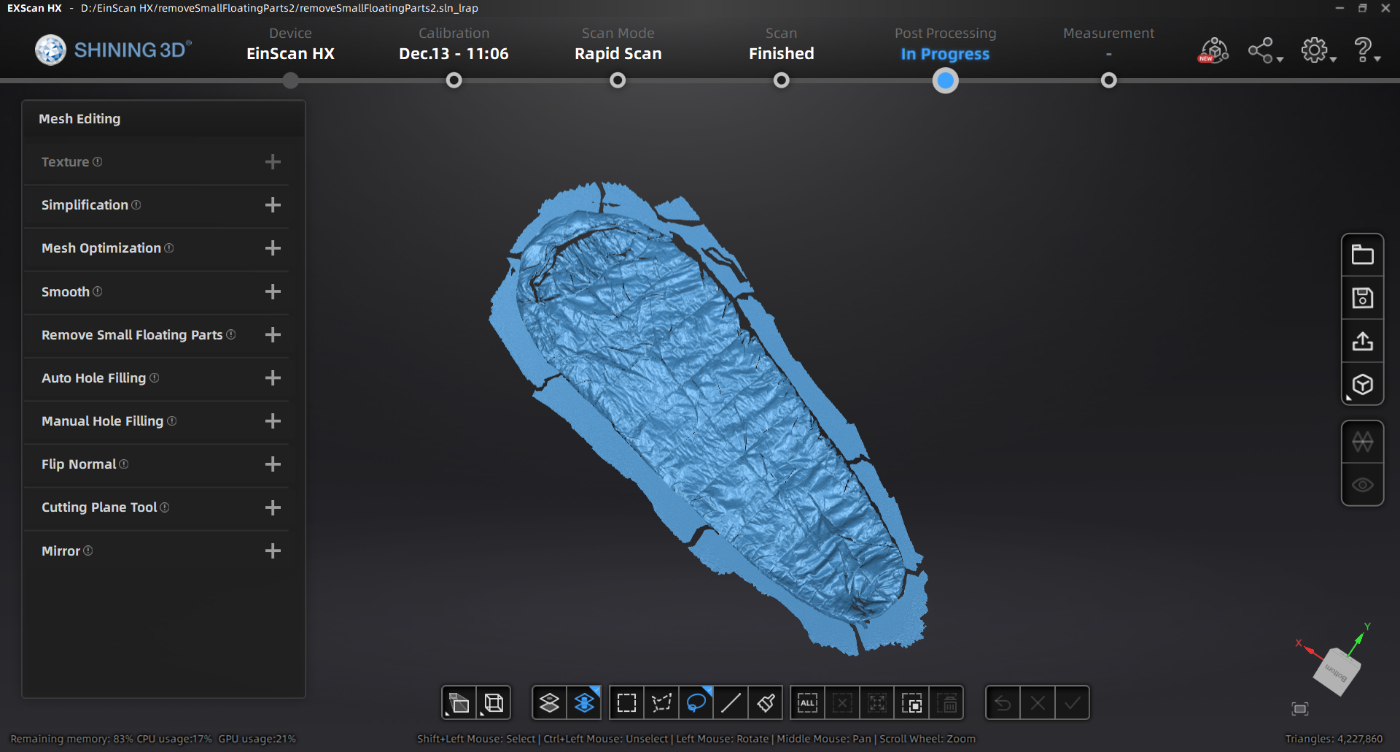Click the 3D cube model icon
The width and height of the screenshot is (1400, 752).
(1362, 384)
